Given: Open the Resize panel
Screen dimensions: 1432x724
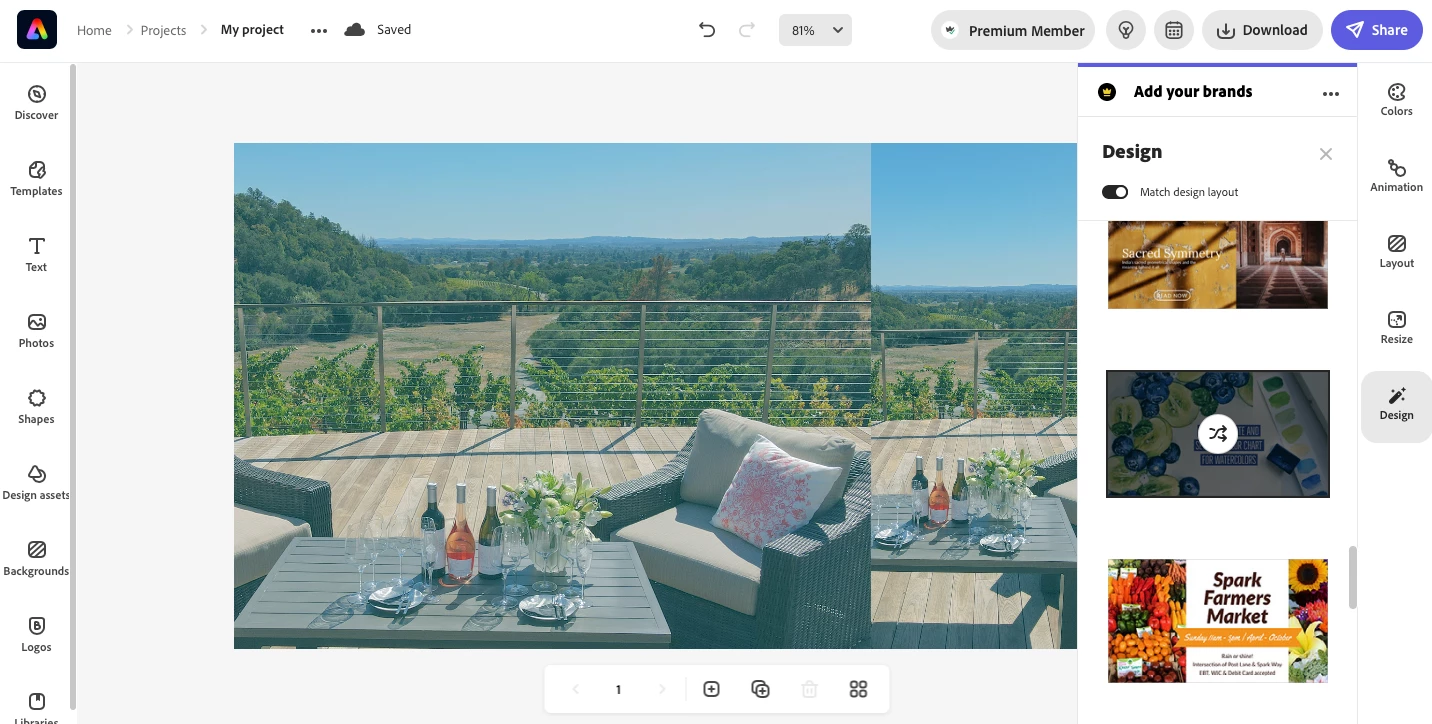Looking at the screenshot, I should pyautogui.click(x=1396, y=327).
